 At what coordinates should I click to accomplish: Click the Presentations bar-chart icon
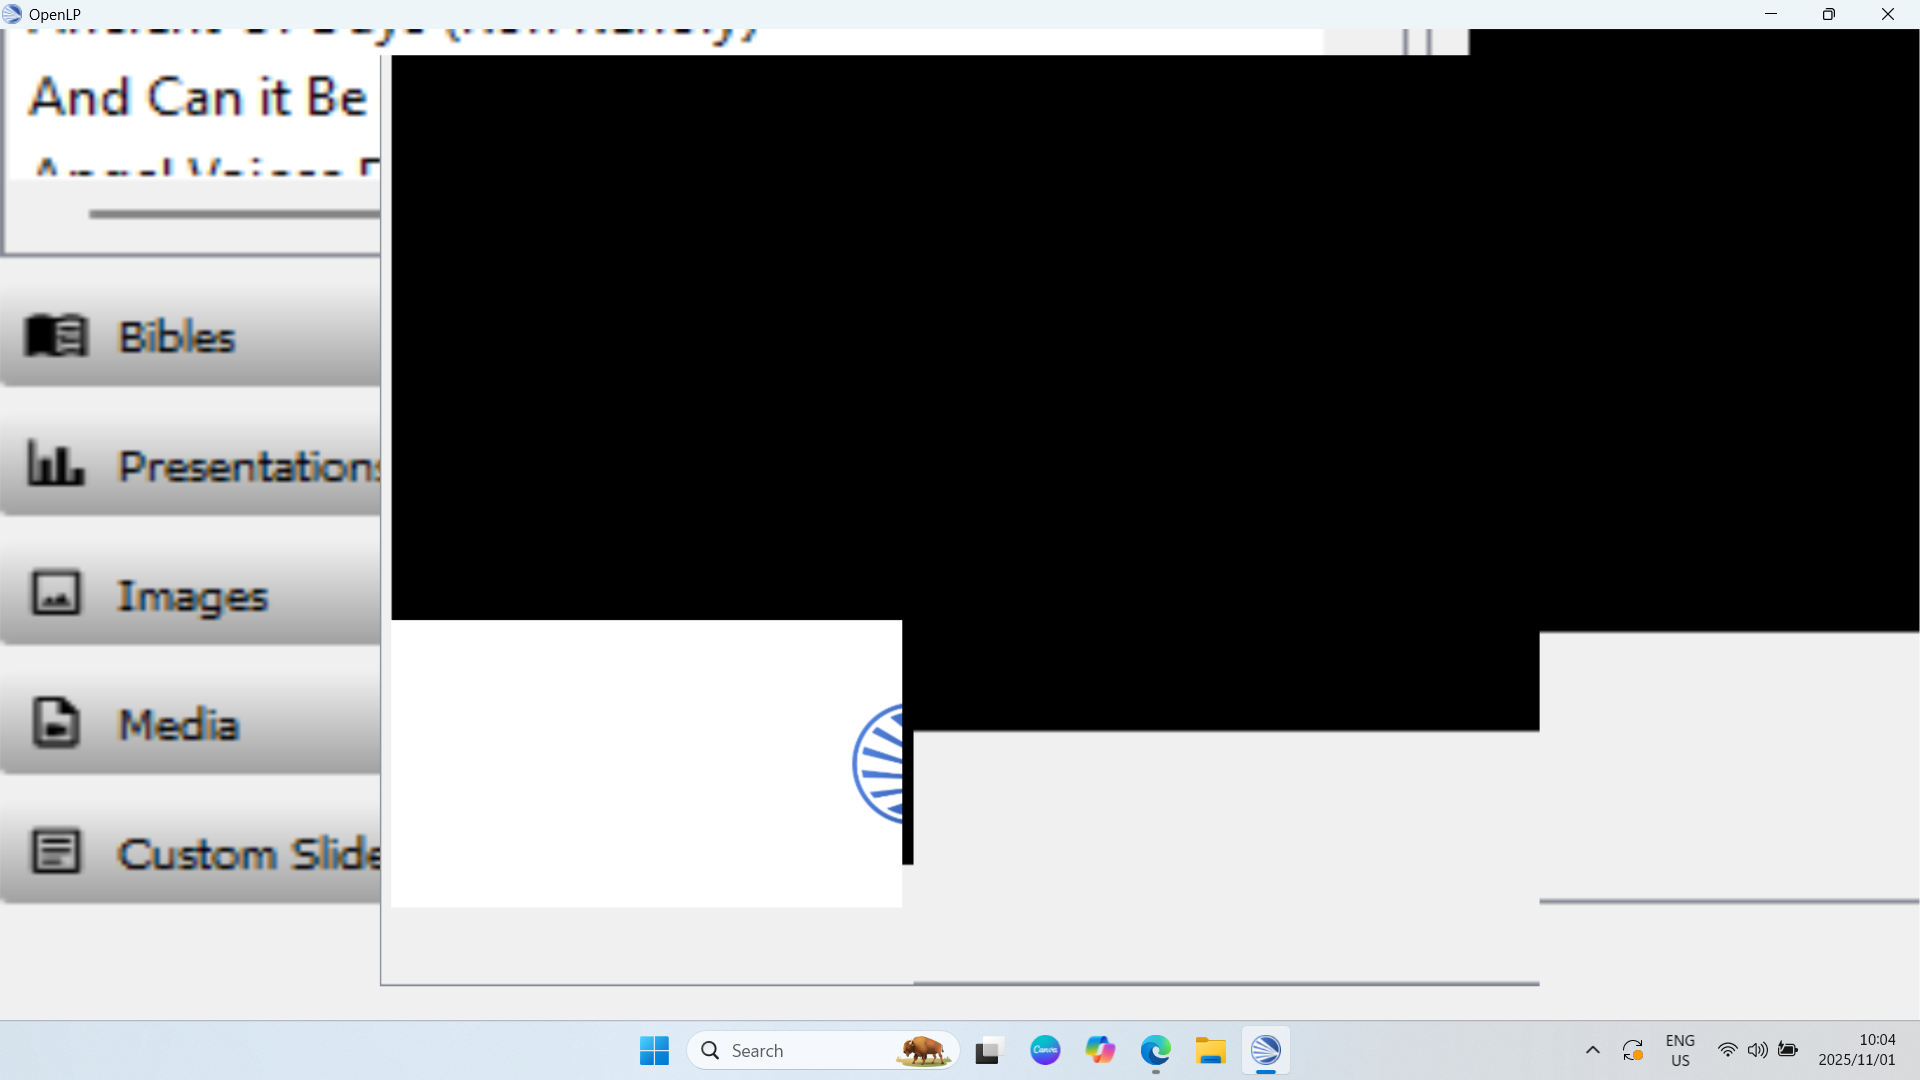[x=56, y=465]
